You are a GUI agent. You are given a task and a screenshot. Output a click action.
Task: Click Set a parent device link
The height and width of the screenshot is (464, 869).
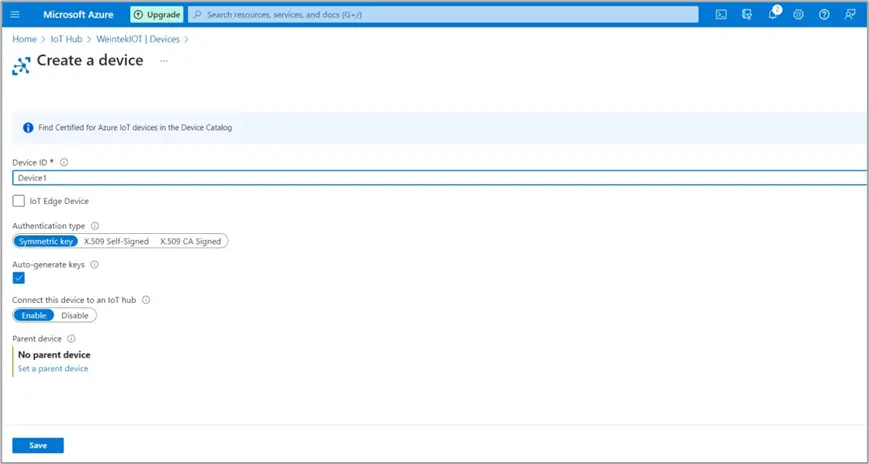point(53,369)
